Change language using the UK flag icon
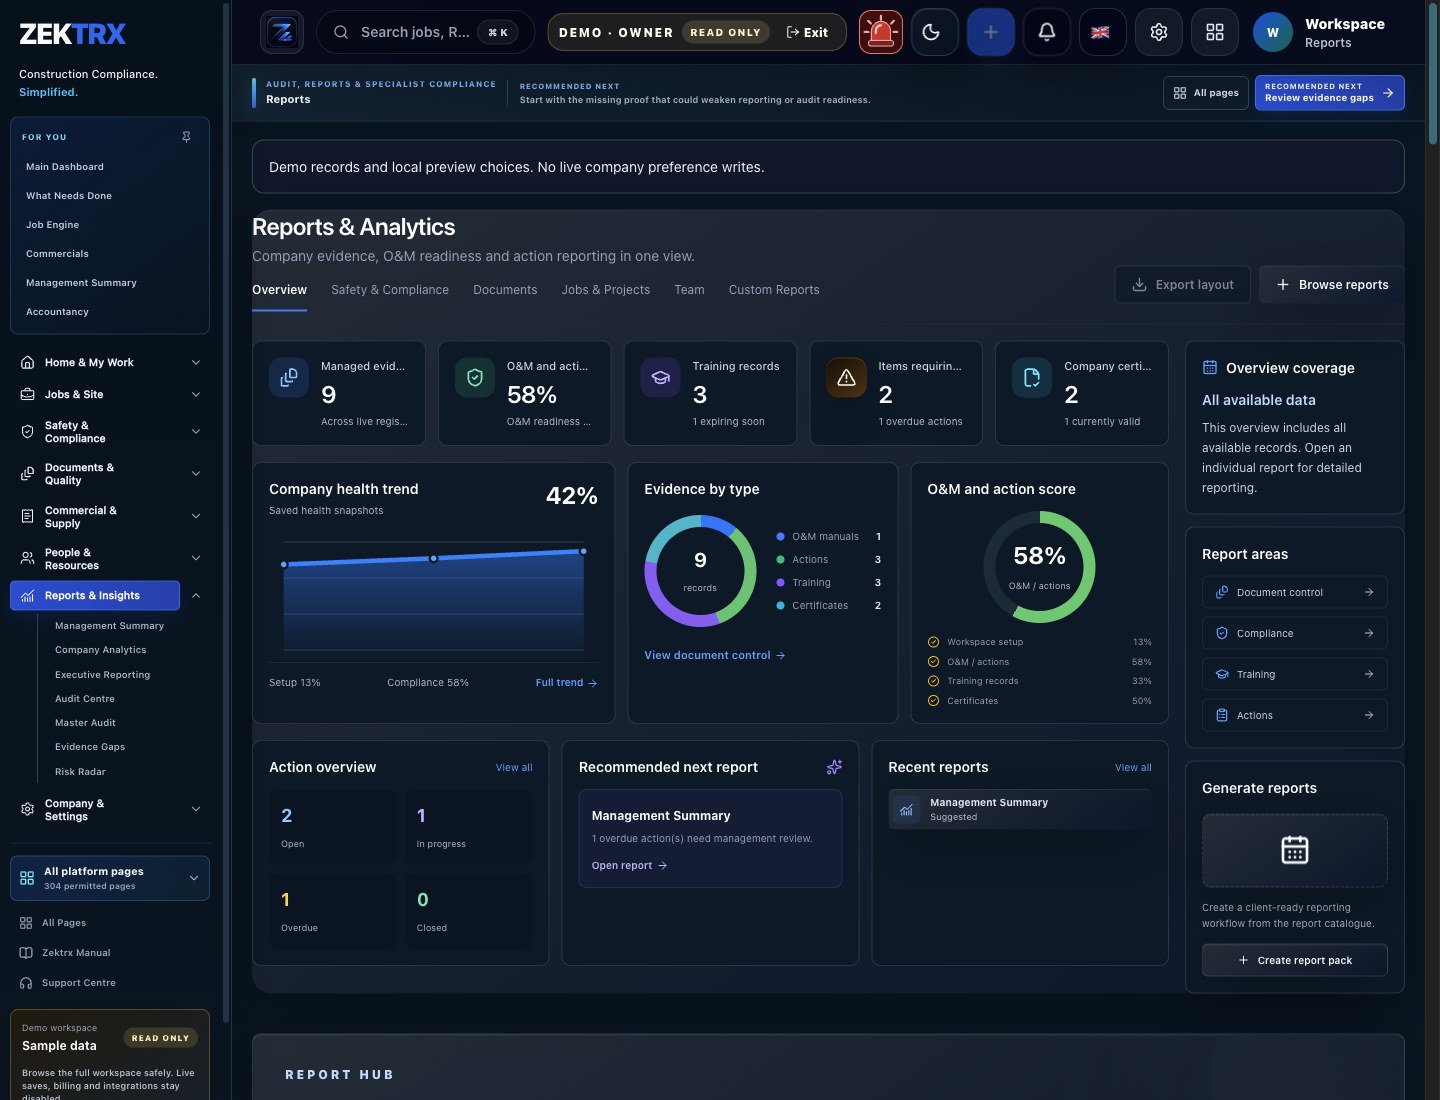Viewport: 1440px width, 1100px height. [1101, 32]
